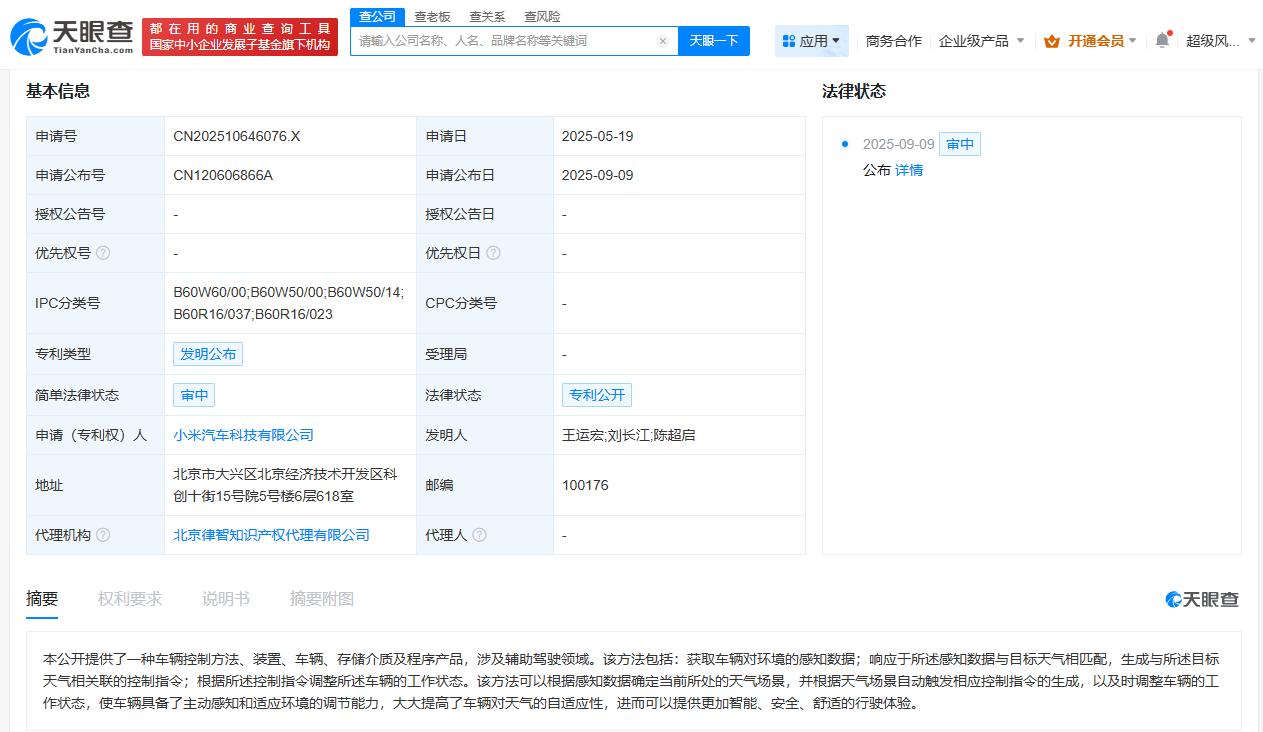Select the publication date 2025-09-09 in table

point(597,175)
